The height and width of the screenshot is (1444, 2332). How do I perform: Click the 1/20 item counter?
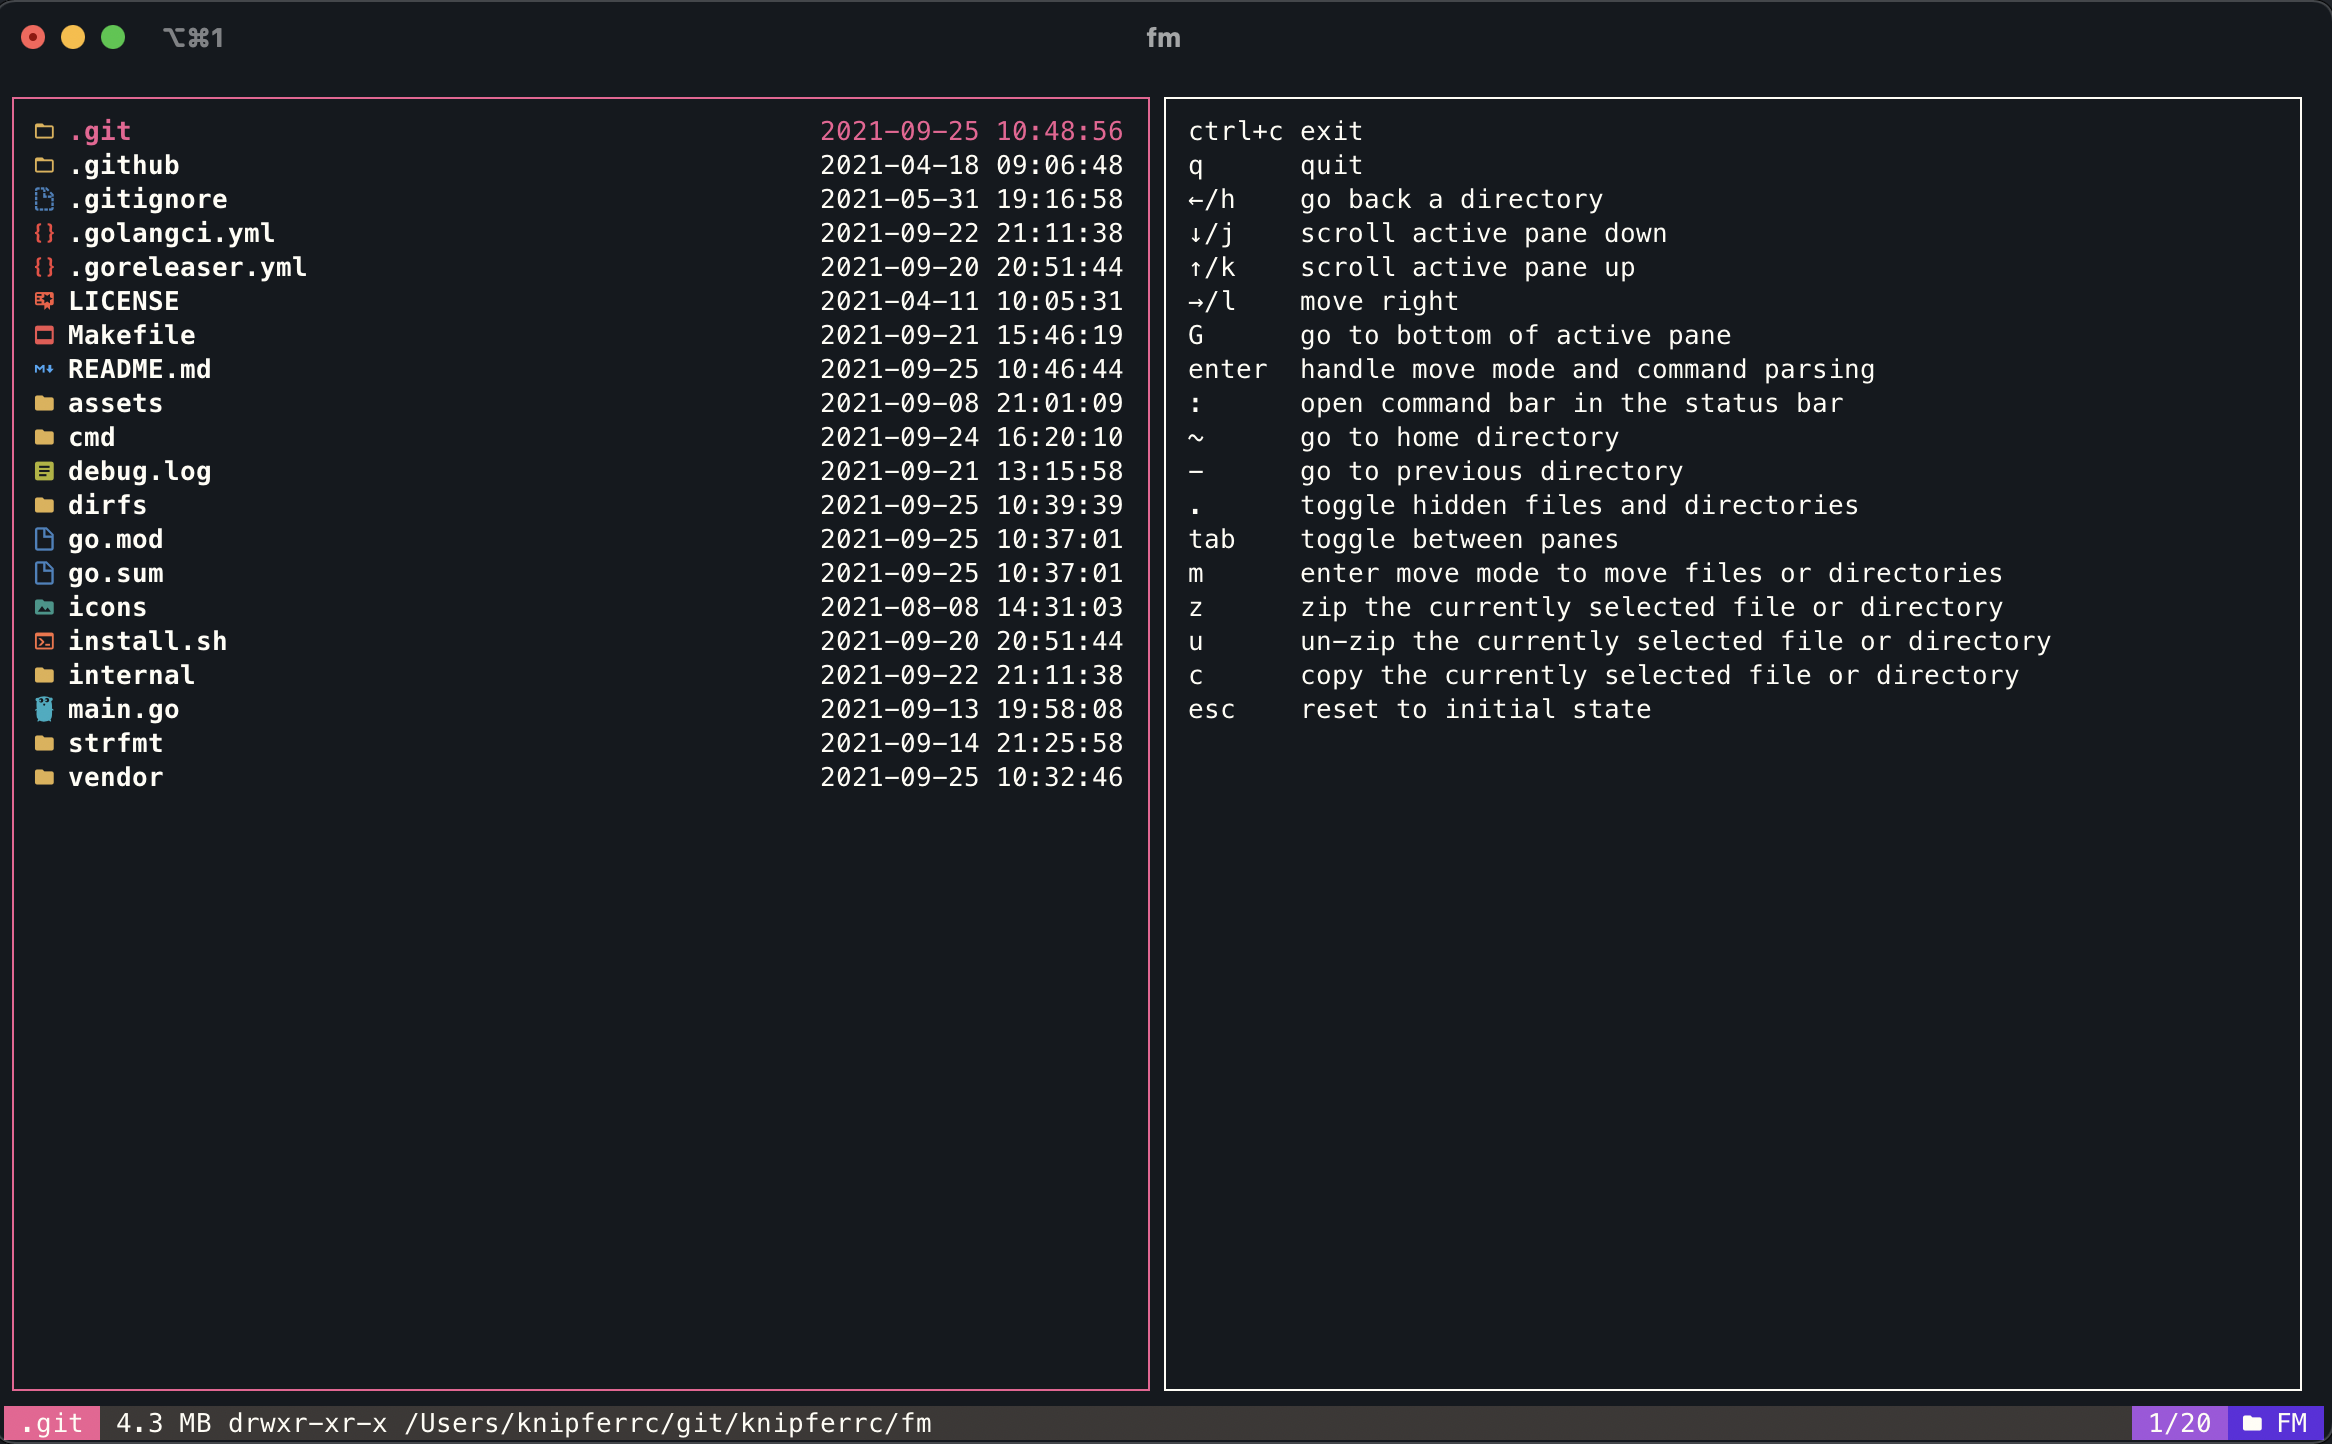[2179, 1423]
